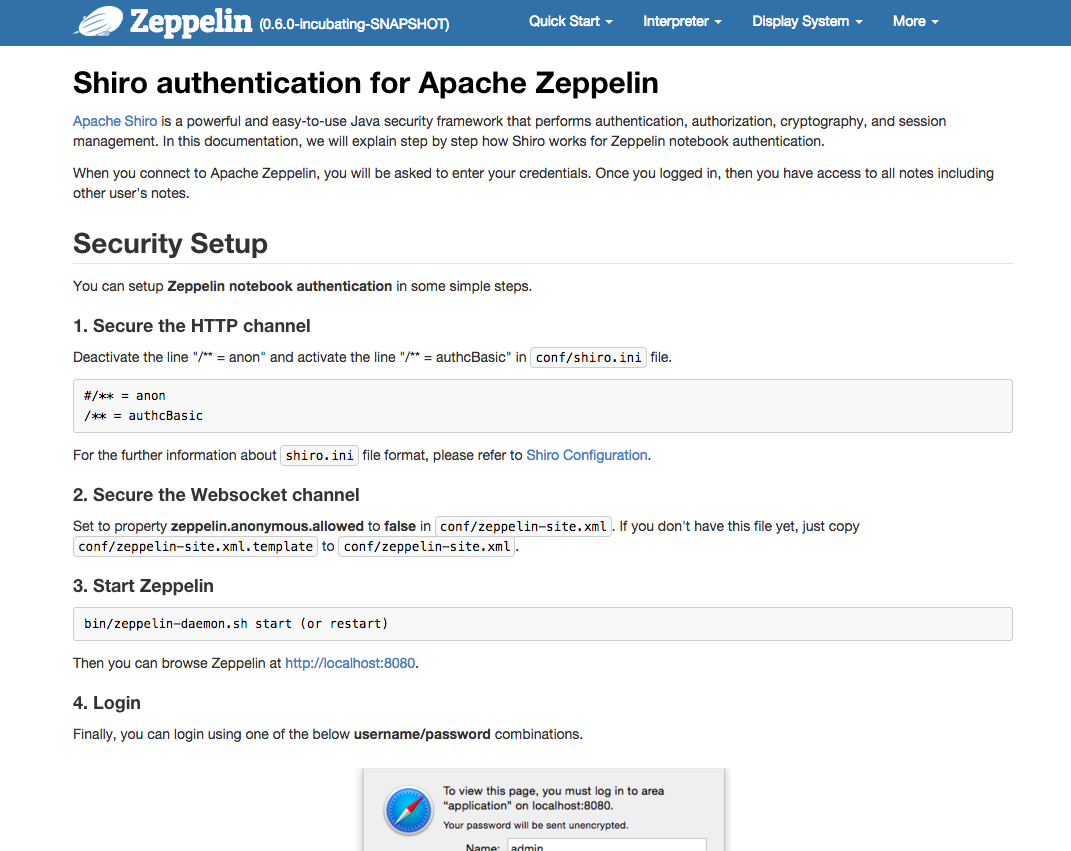Image resolution: width=1071 pixels, height=851 pixels.
Task: Click the Zeppelin brand name in the navbar
Action: point(190,21)
